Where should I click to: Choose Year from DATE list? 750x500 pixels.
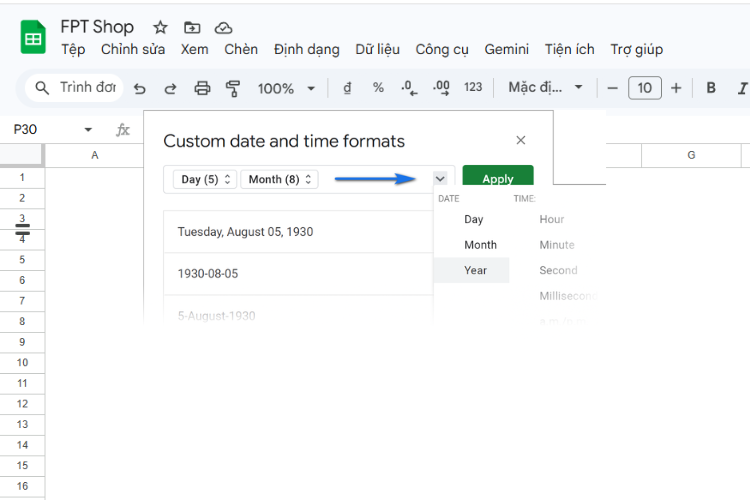(x=472, y=270)
